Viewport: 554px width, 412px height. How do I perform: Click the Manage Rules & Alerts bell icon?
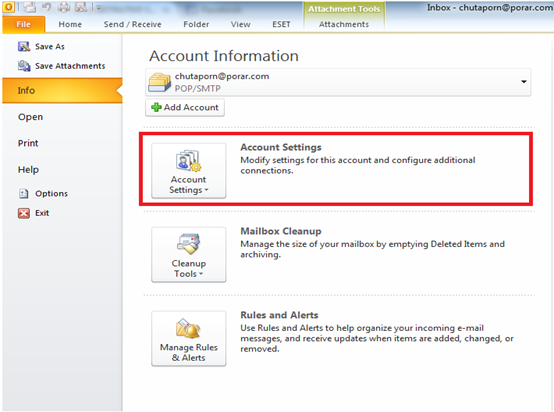[188, 328]
